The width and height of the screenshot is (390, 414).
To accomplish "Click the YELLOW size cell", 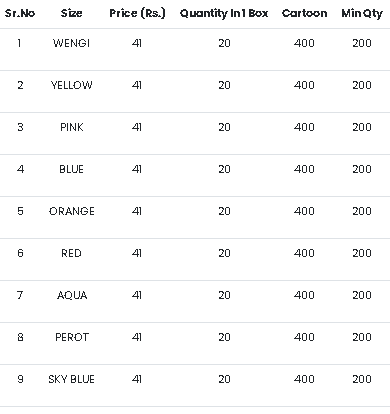I will click(x=71, y=85).
